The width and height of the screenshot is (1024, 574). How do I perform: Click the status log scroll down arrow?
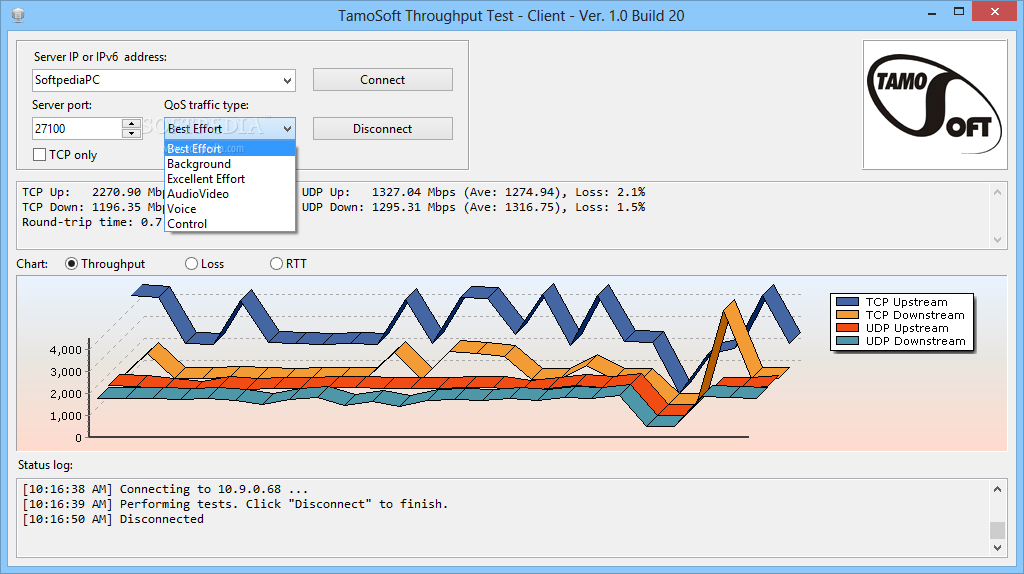tap(997, 548)
